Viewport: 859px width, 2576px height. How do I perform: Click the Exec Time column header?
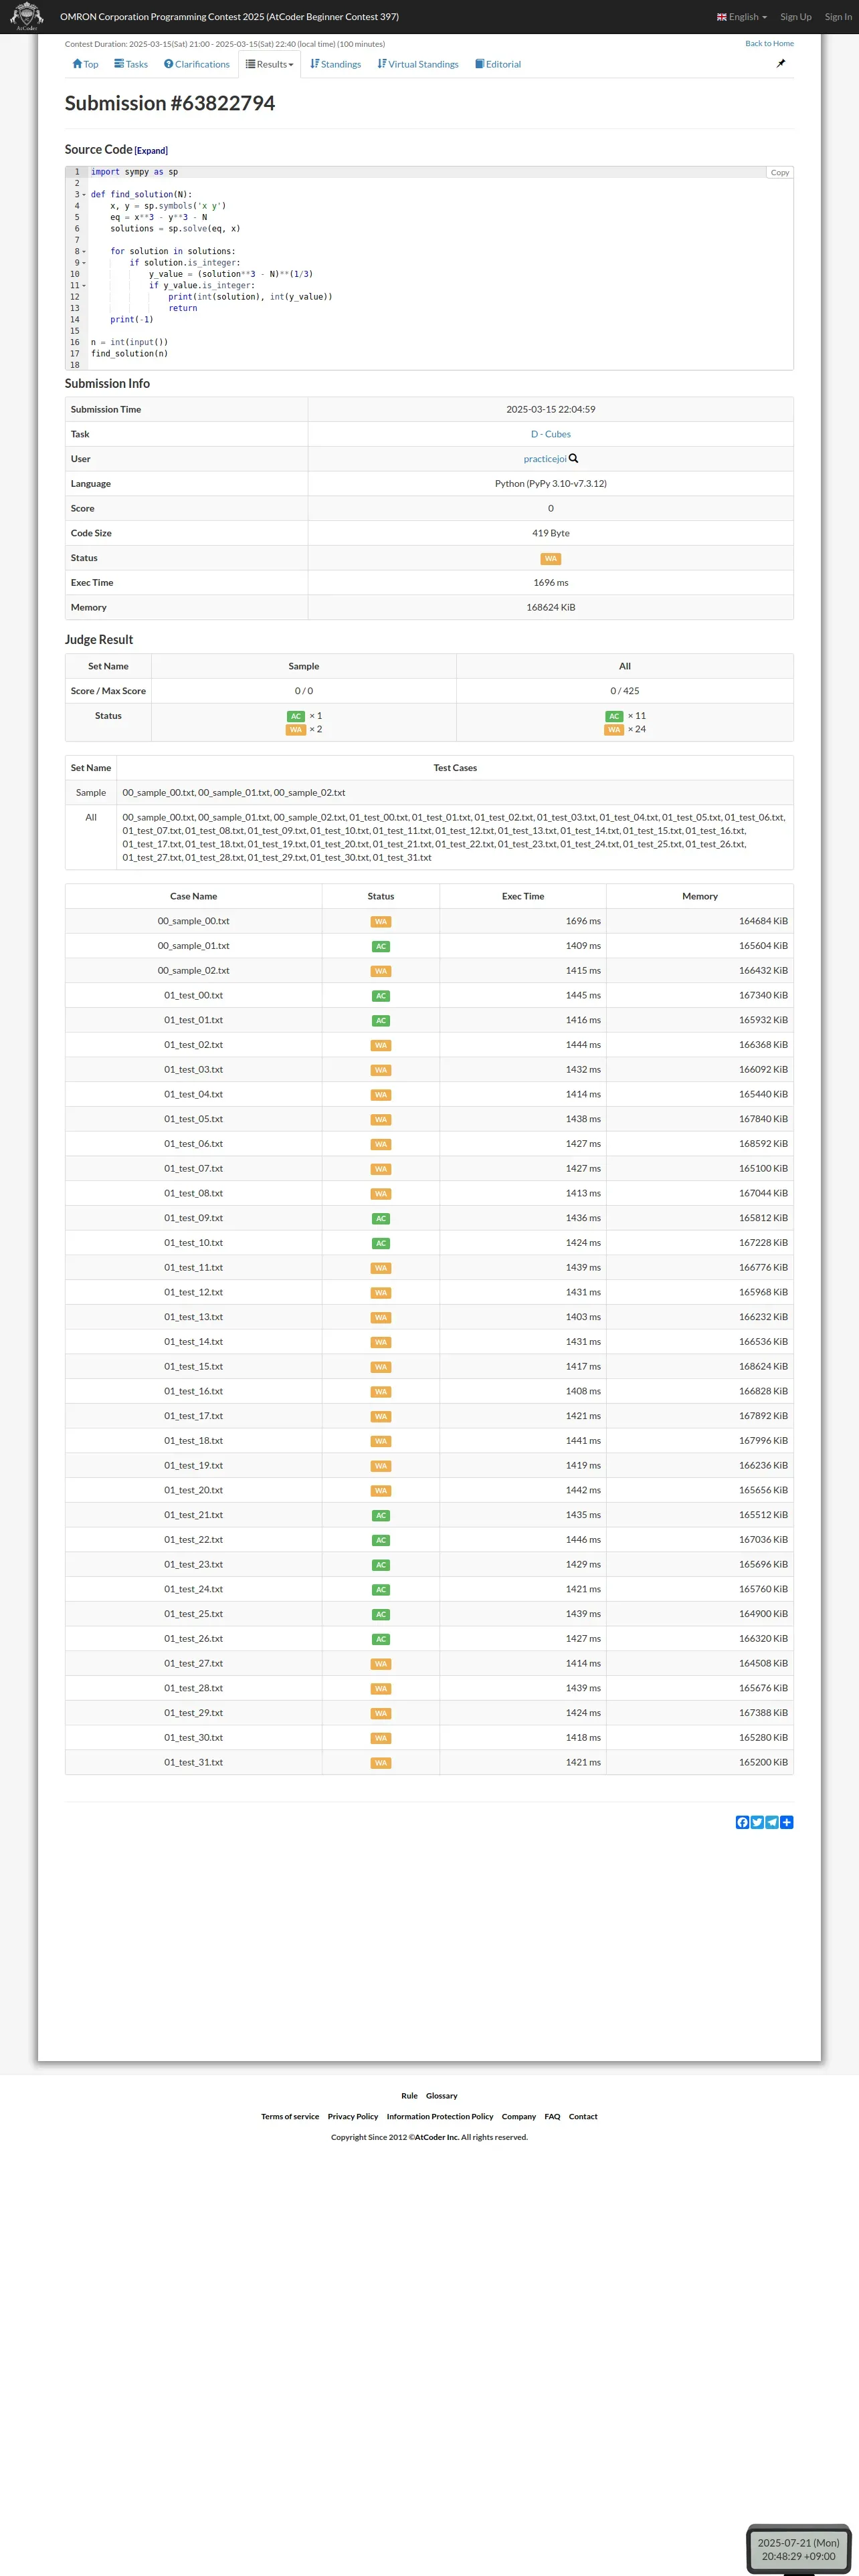[x=523, y=897]
